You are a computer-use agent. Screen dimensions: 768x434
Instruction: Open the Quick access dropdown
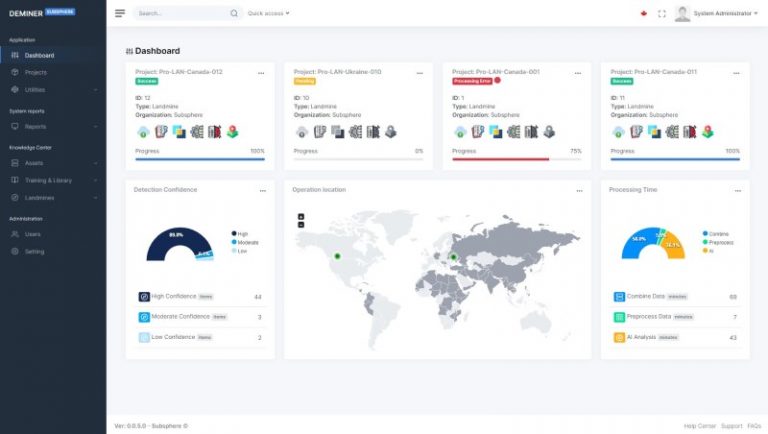click(x=268, y=14)
